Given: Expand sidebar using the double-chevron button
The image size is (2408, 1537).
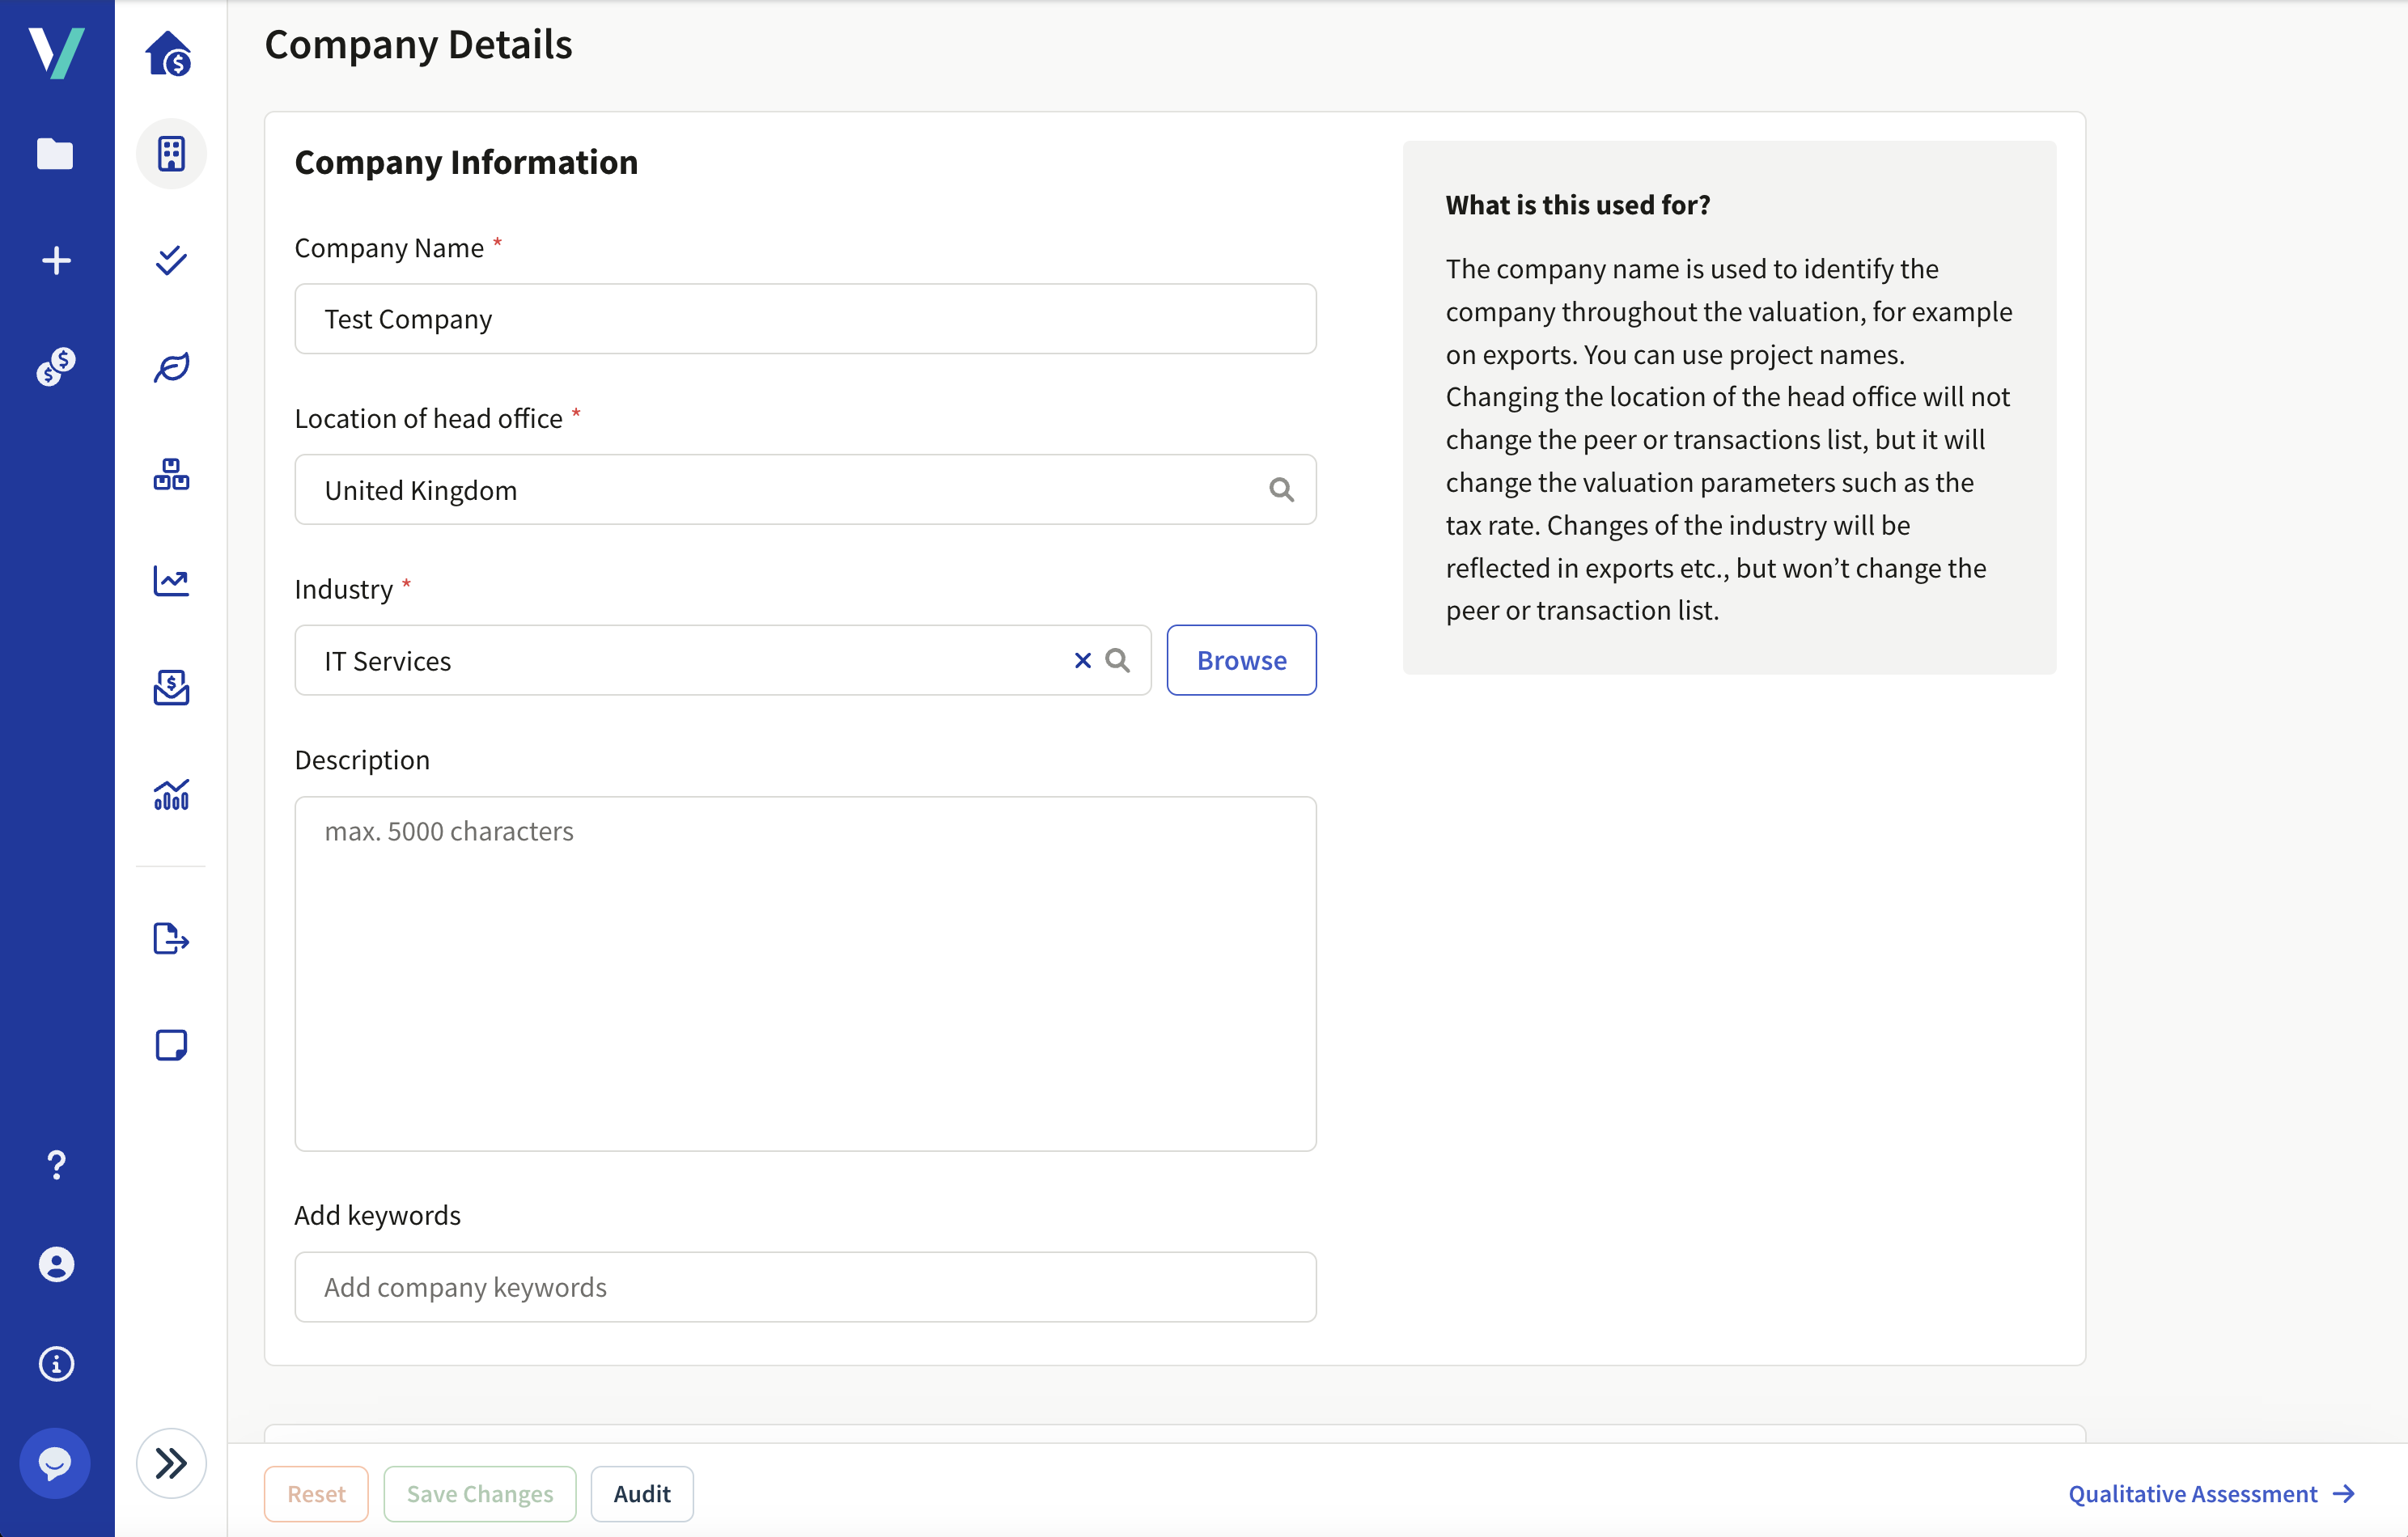Looking at the screenshot, I should point(171,1463).
